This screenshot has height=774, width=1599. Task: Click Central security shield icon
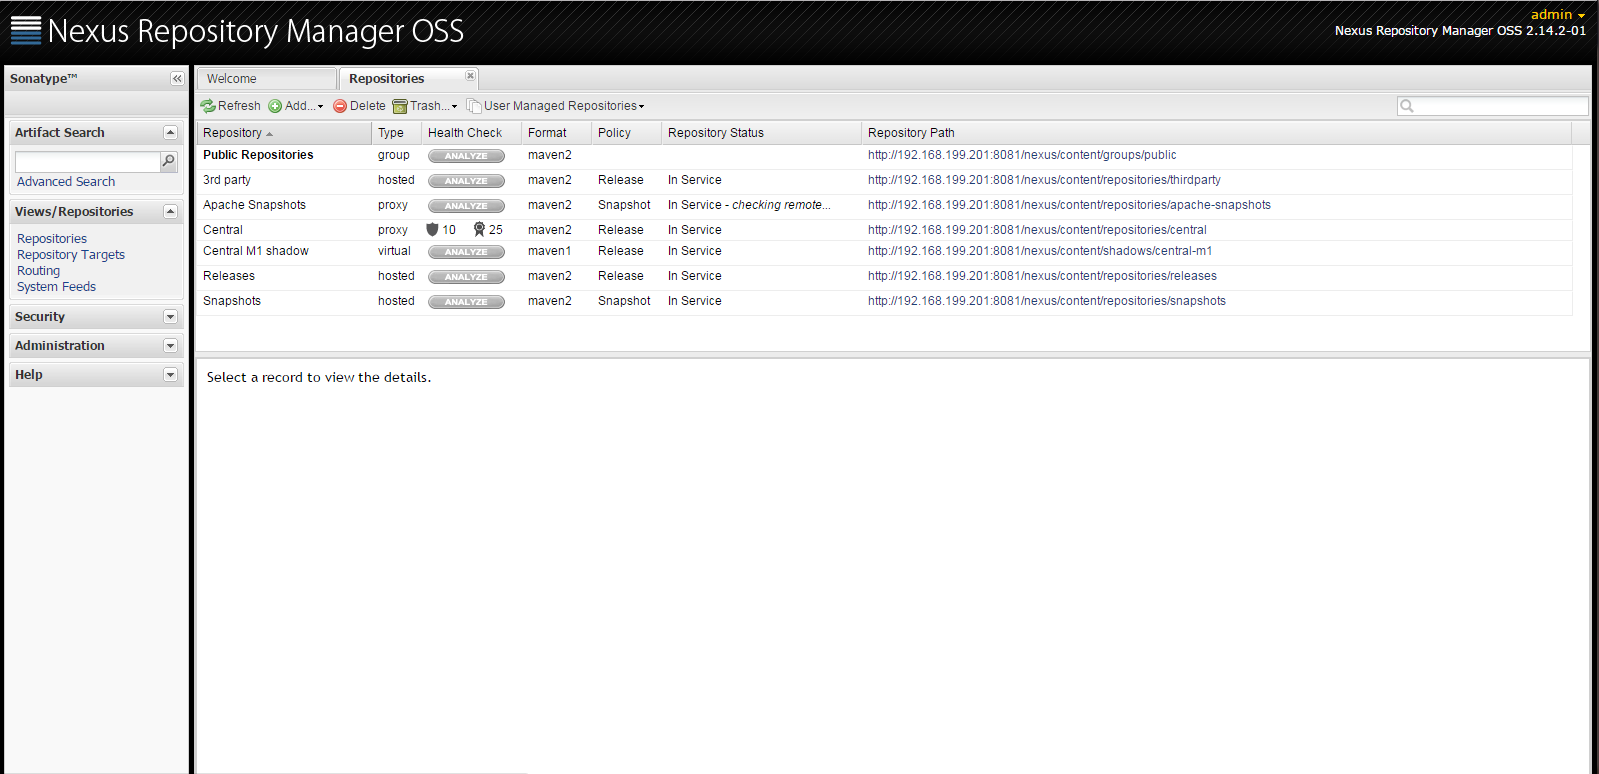(x=432, y=229)
